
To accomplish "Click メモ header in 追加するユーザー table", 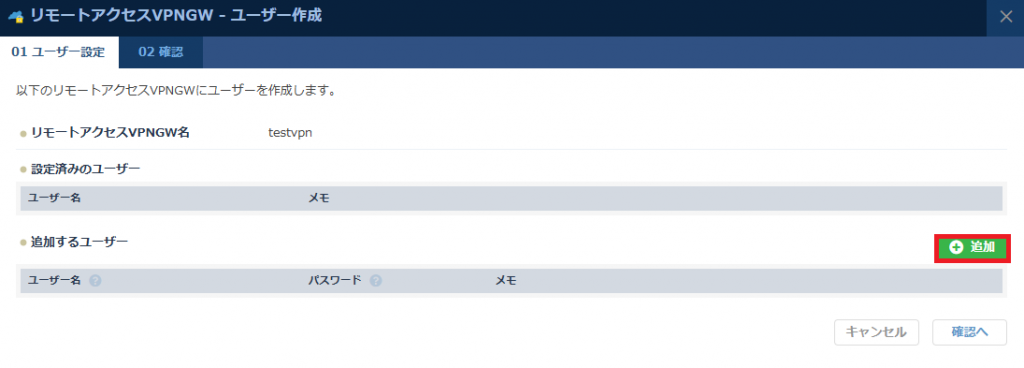I will 505,281.
